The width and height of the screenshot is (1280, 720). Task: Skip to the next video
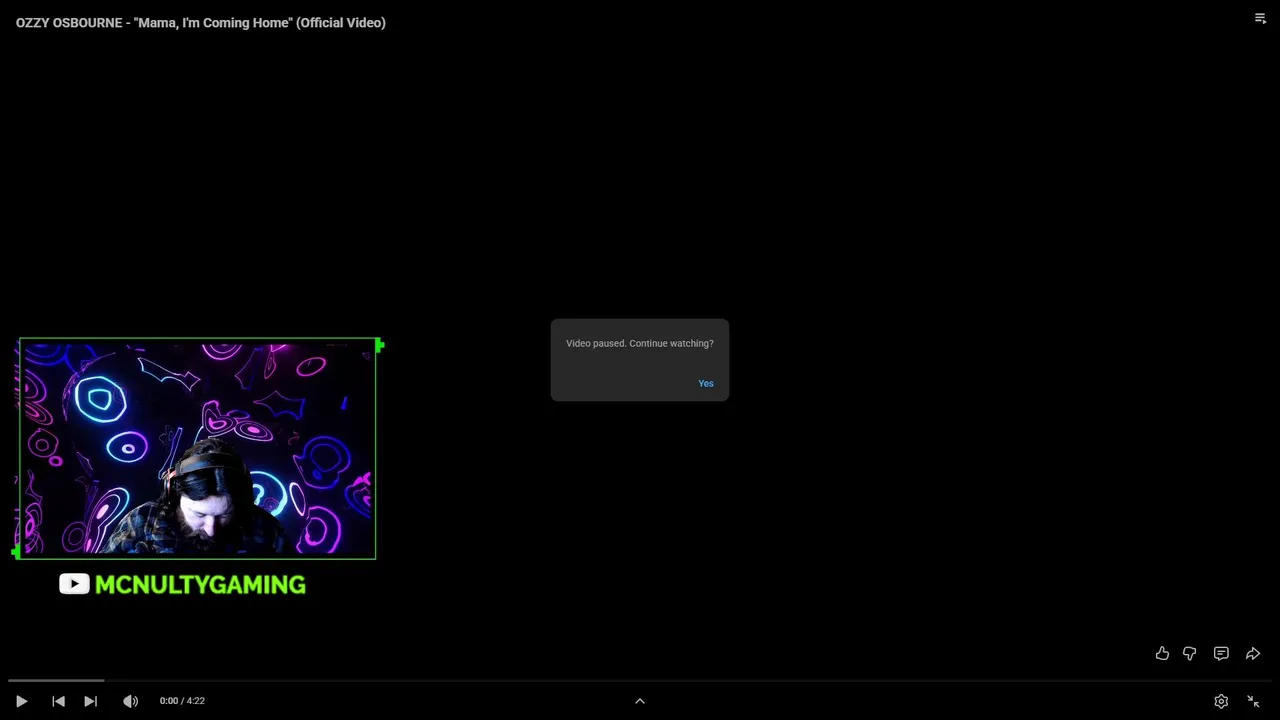(x=90, y=701)
